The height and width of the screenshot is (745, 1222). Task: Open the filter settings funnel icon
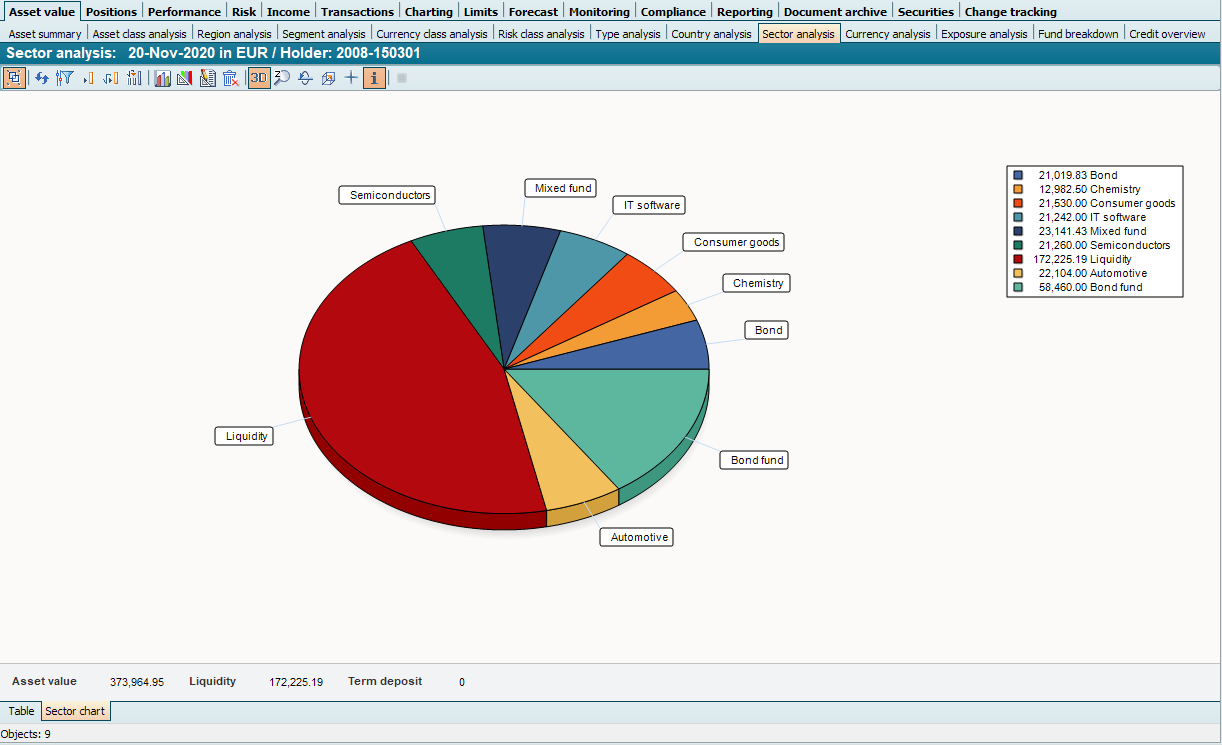coord(65,78)
